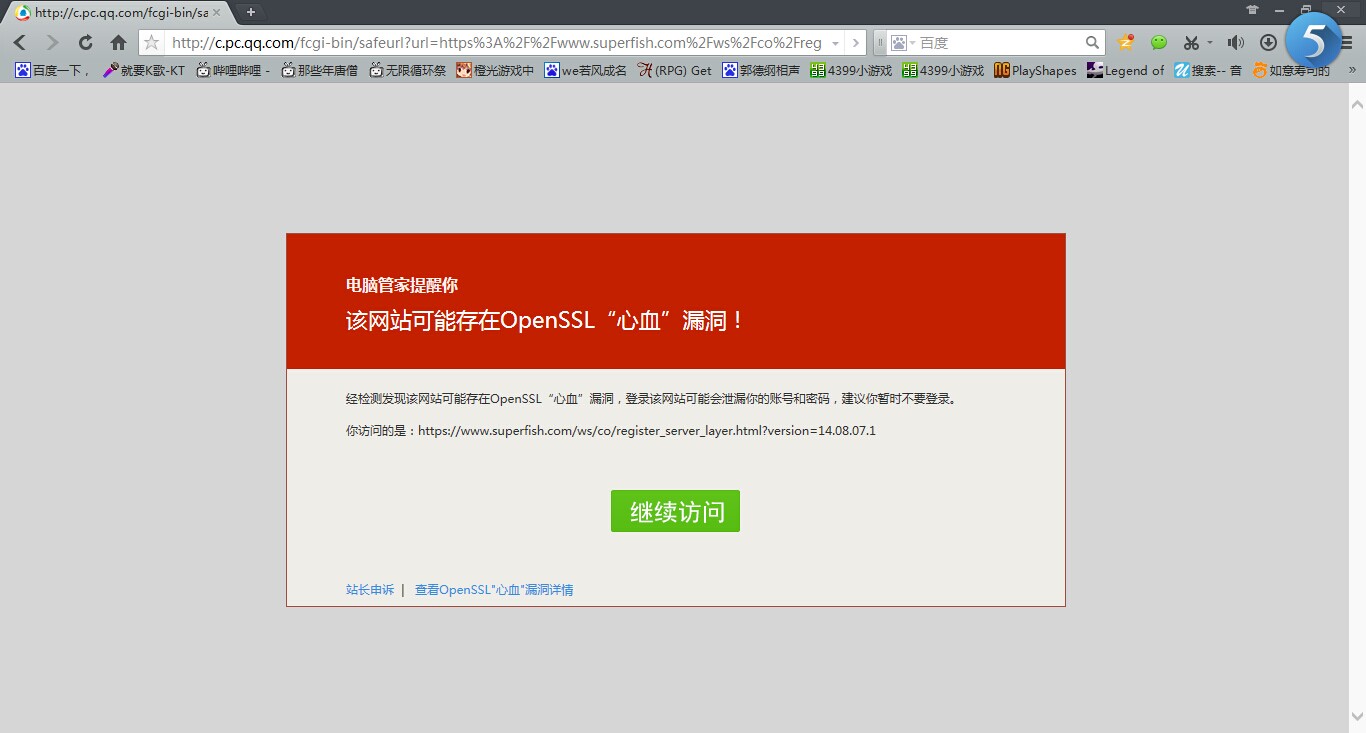This screenshot has width=1366, height=733.
Task: Open the we若风成名 bookmark
Action: point(585,70)
